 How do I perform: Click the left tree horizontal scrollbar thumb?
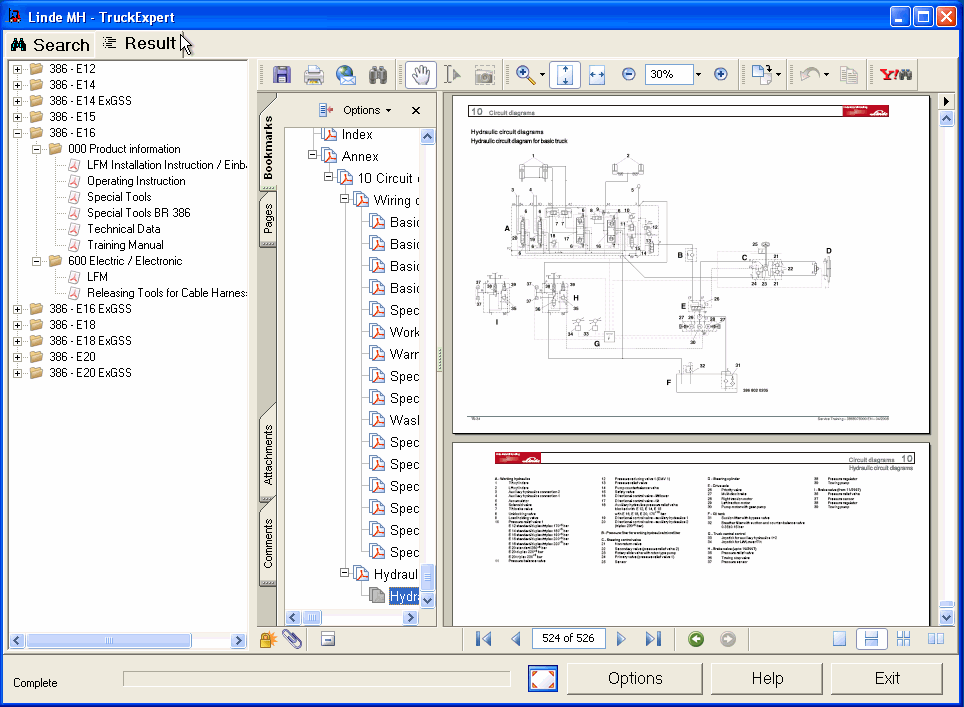coord(109,641)
